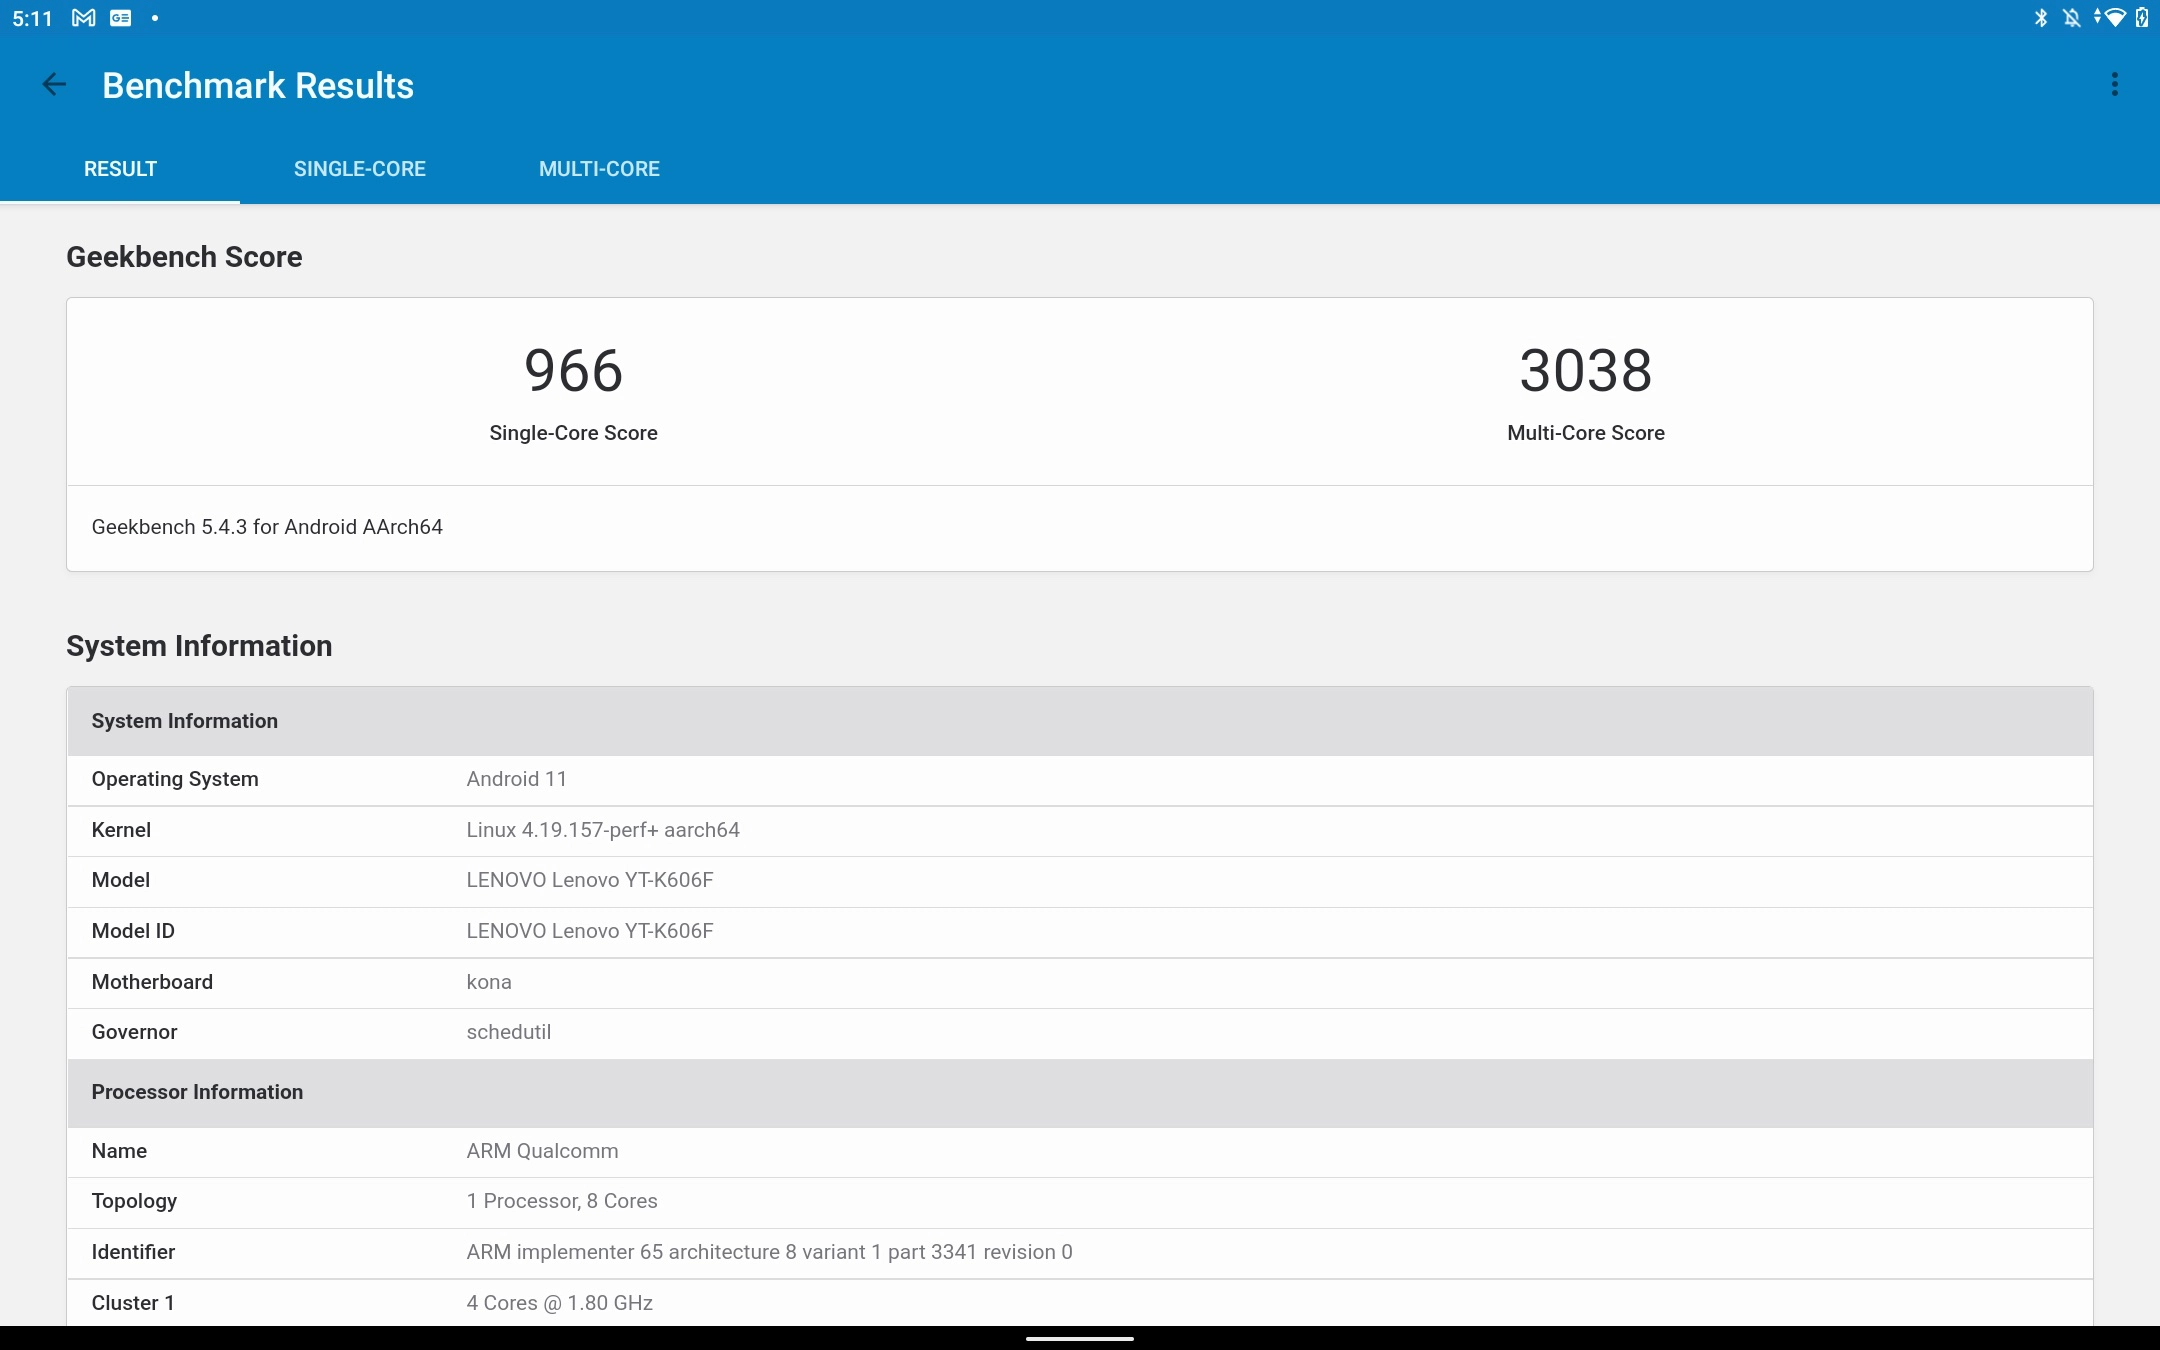Tap 4 Cores @ 1.80 GHz value
The width and height of the screenshot is (2160, 1350).
(x=560, y=1303)
